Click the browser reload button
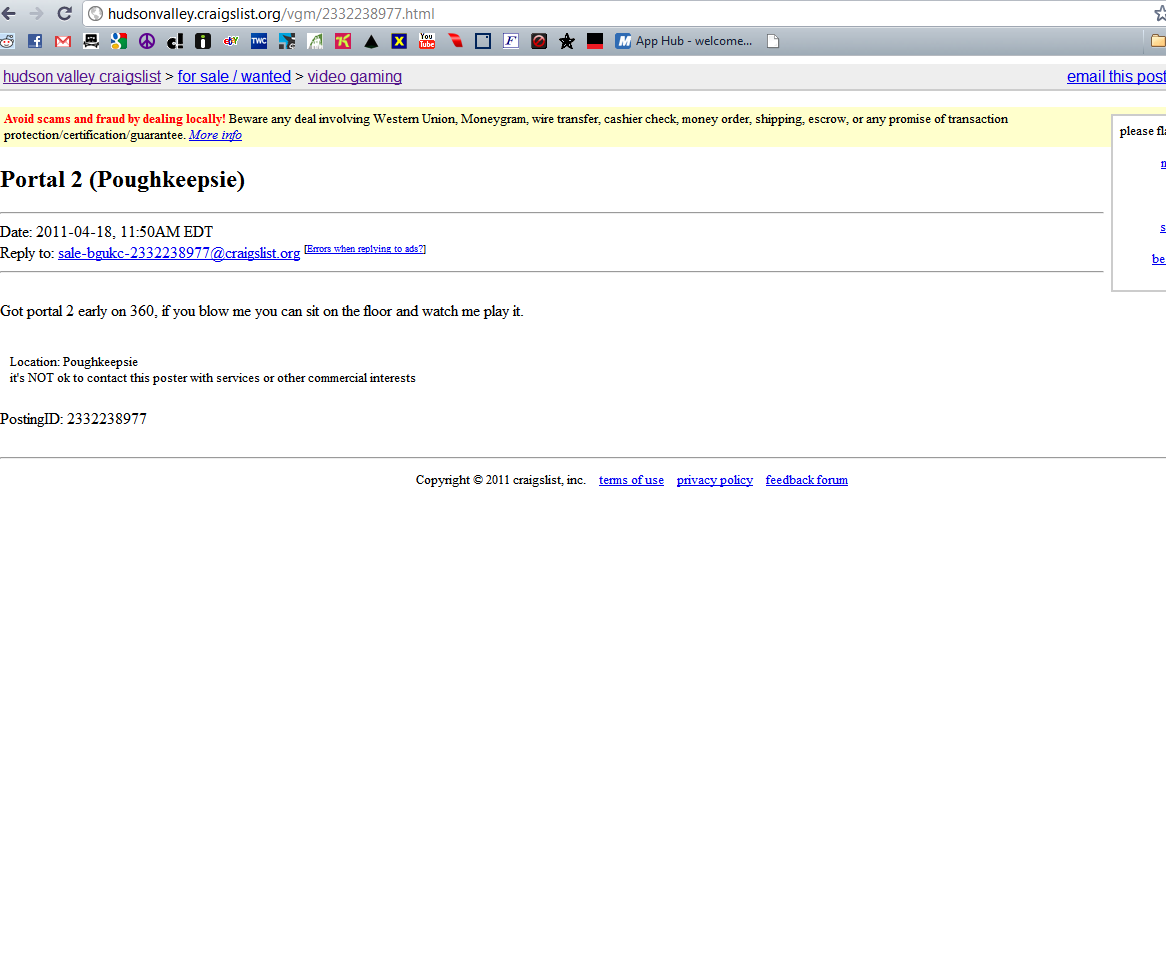 point(64,14)
